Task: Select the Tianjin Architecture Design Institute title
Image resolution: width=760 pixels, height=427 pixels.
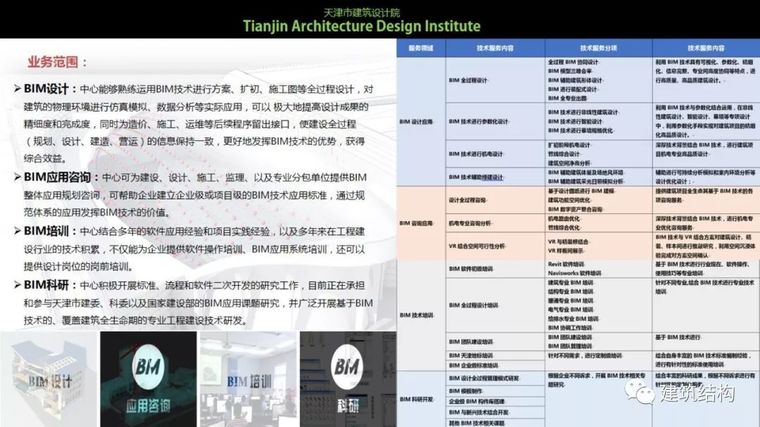Action: [362, 26]
